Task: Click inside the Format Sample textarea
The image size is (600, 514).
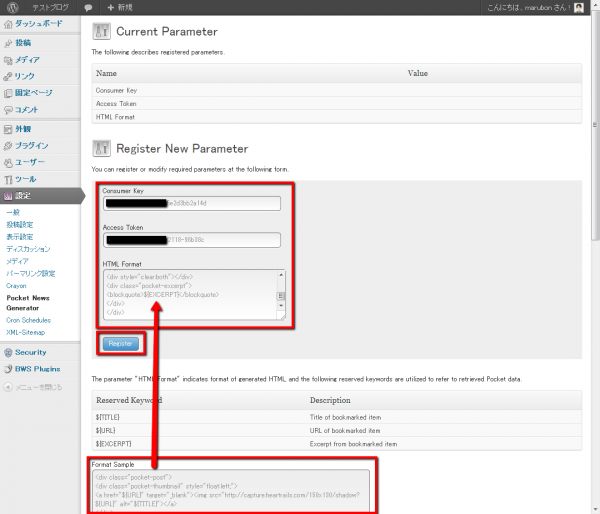Action: point(231,491)
